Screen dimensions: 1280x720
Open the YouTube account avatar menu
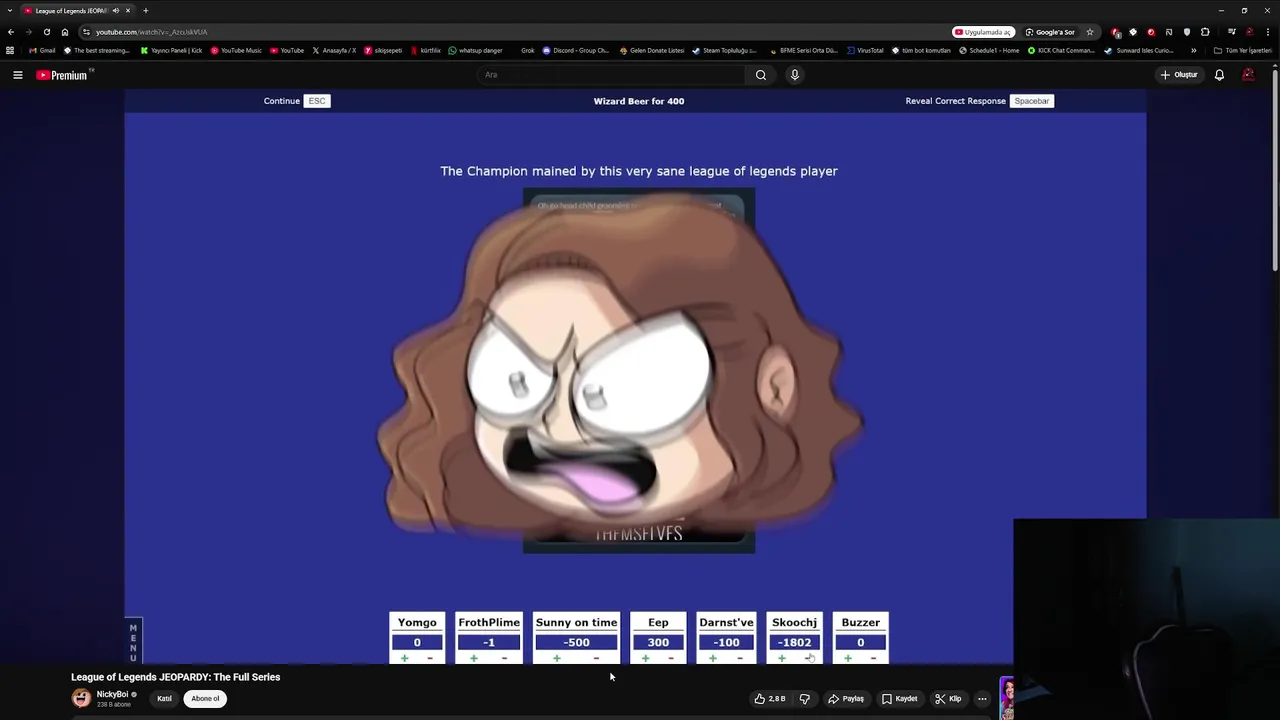click(1248, 75)
